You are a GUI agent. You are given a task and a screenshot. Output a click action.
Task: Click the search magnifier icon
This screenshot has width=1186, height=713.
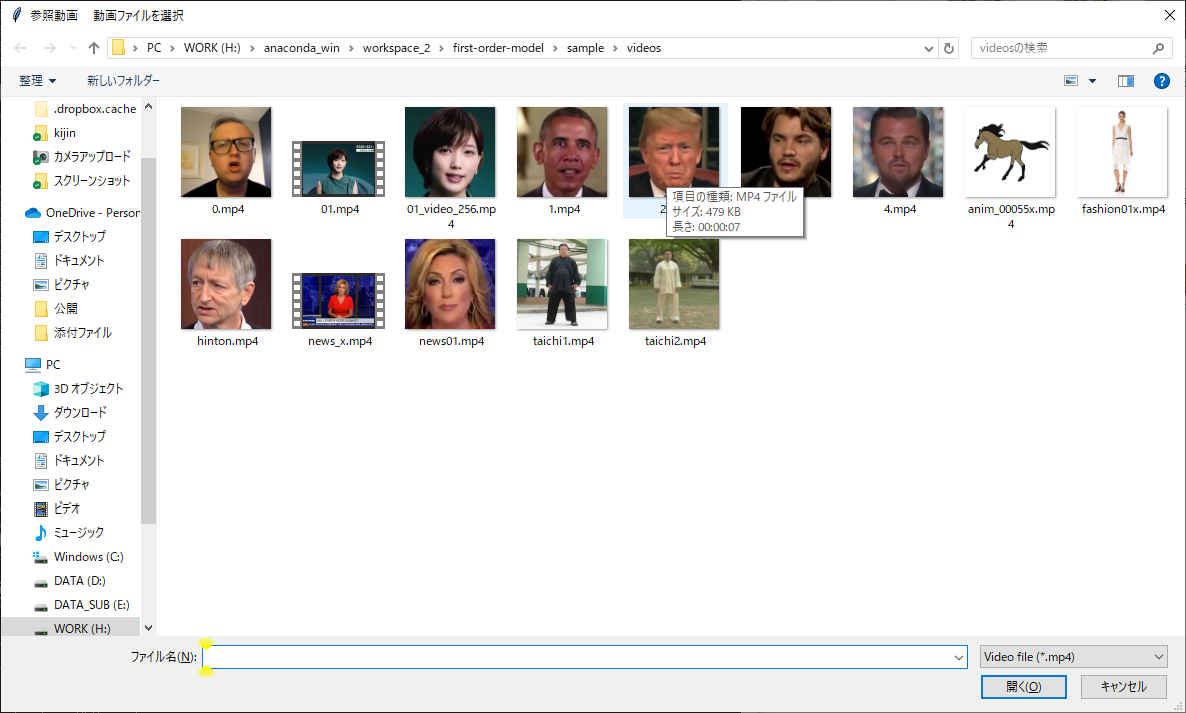tap(1159, 48)
